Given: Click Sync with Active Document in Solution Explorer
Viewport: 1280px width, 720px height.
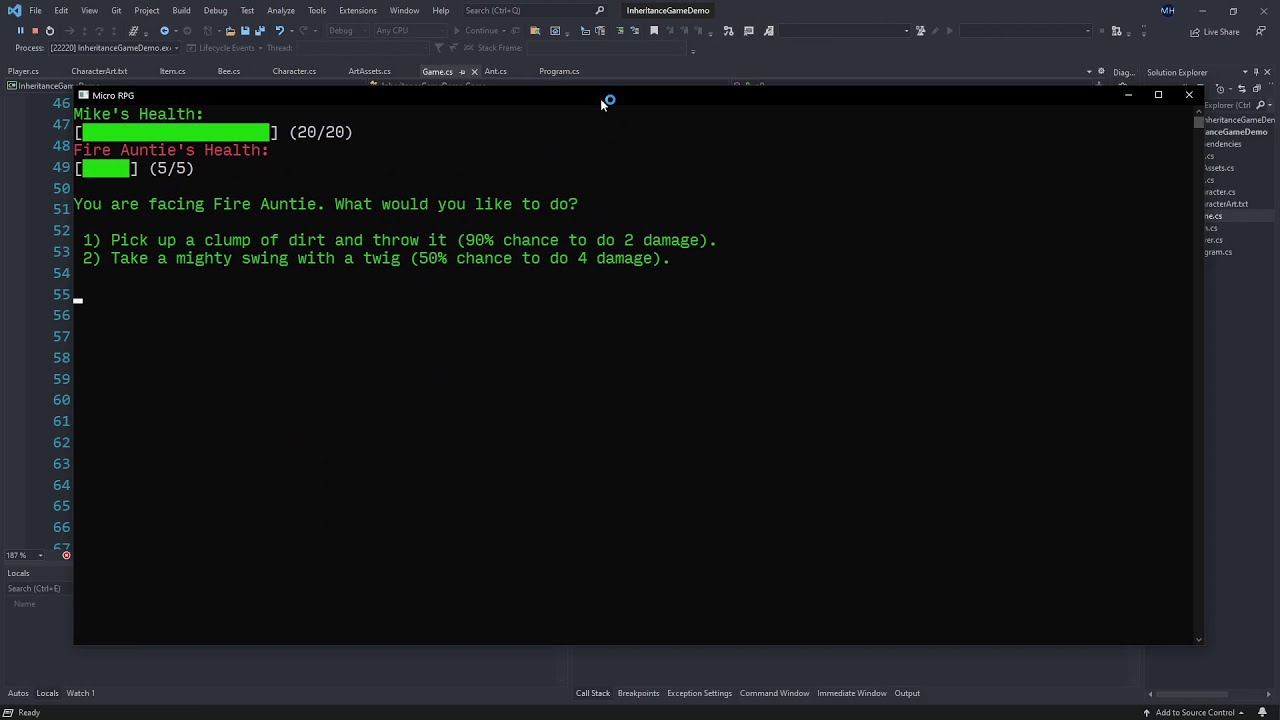Looking at the screenshot, I should click(1241, 89).
